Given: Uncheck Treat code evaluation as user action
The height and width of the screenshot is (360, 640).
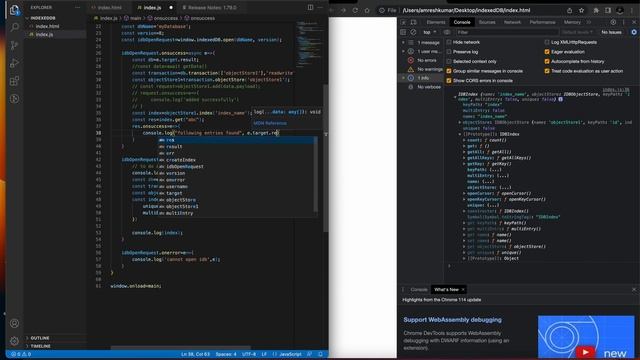Looking at the screenshot, I should coord(547,71).
